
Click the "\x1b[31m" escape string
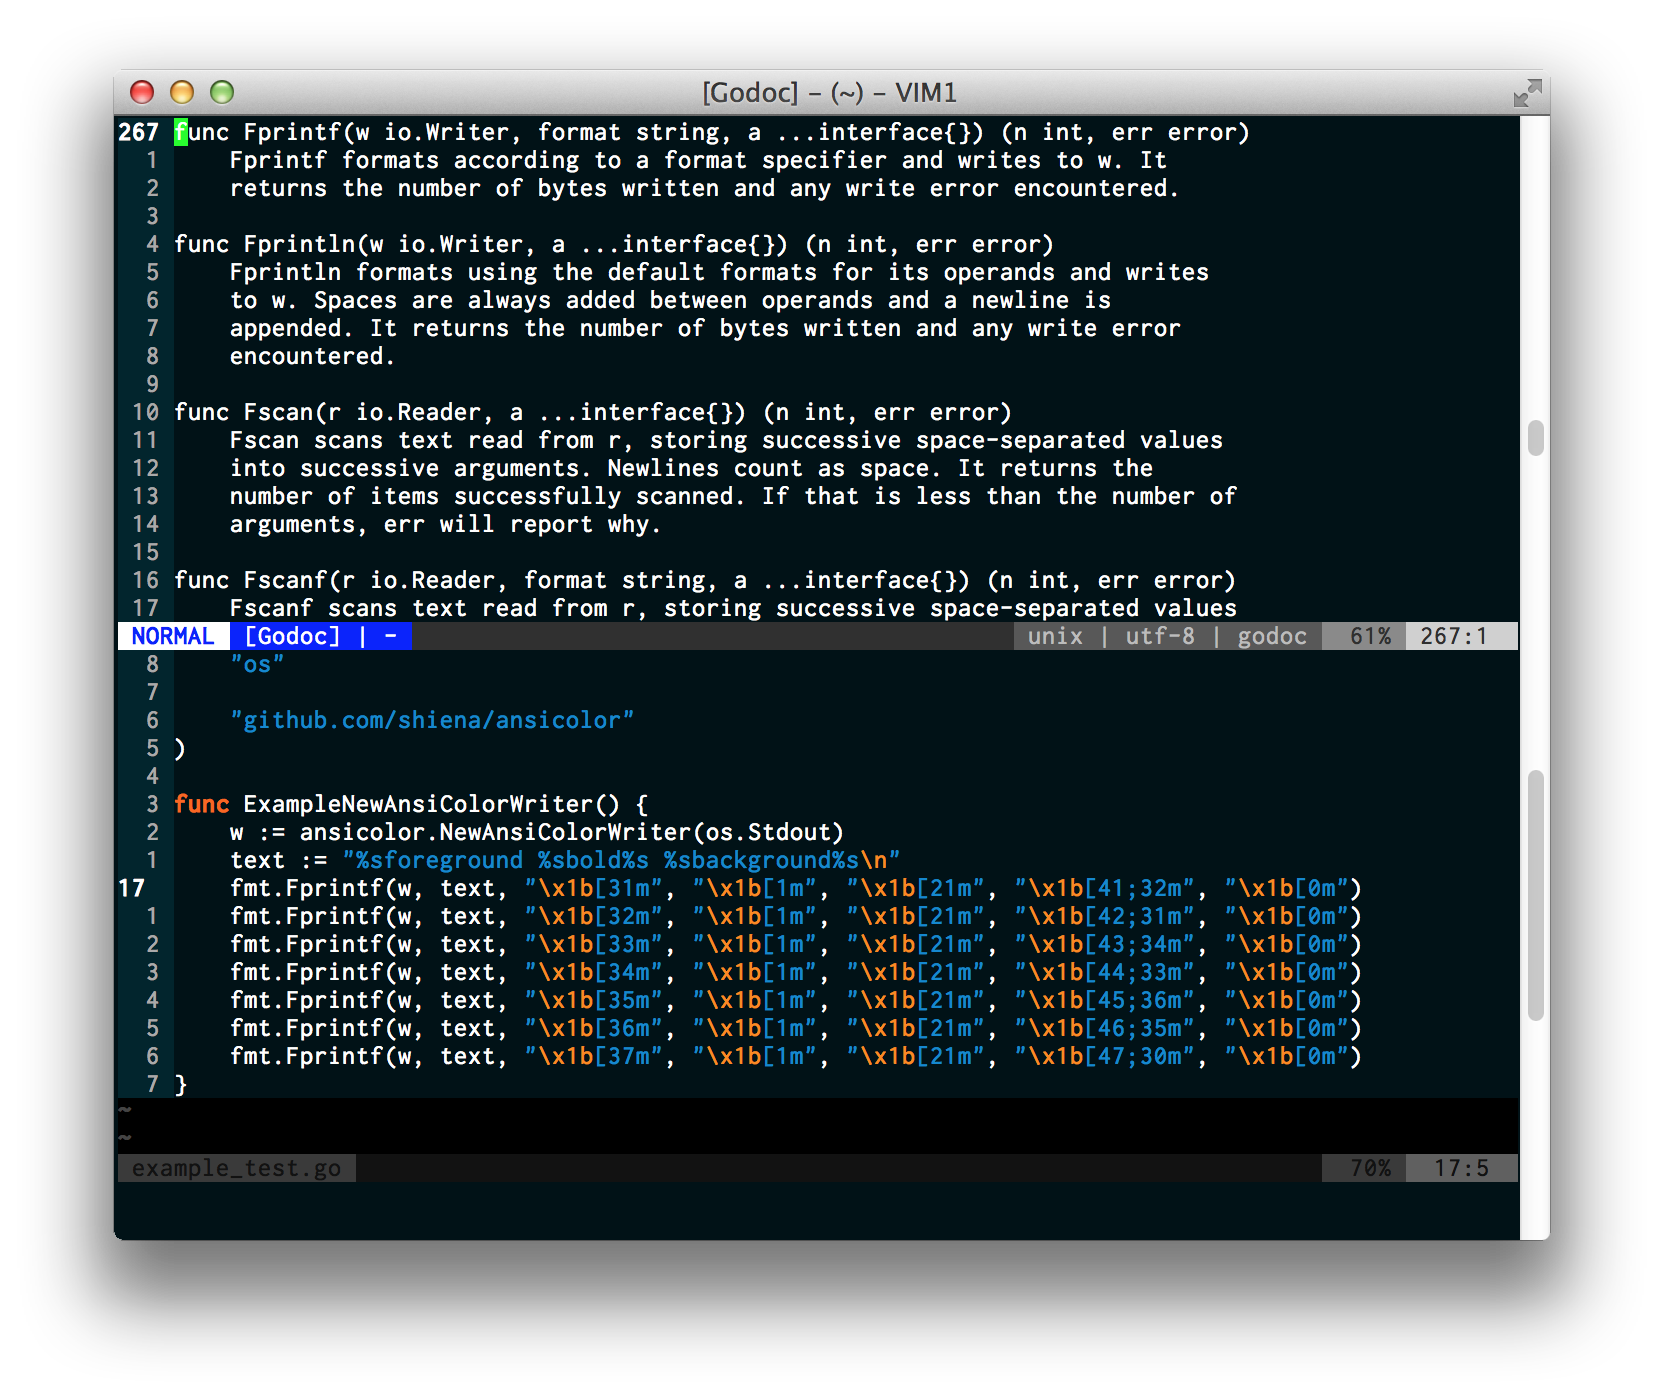(x=593, y=888)
